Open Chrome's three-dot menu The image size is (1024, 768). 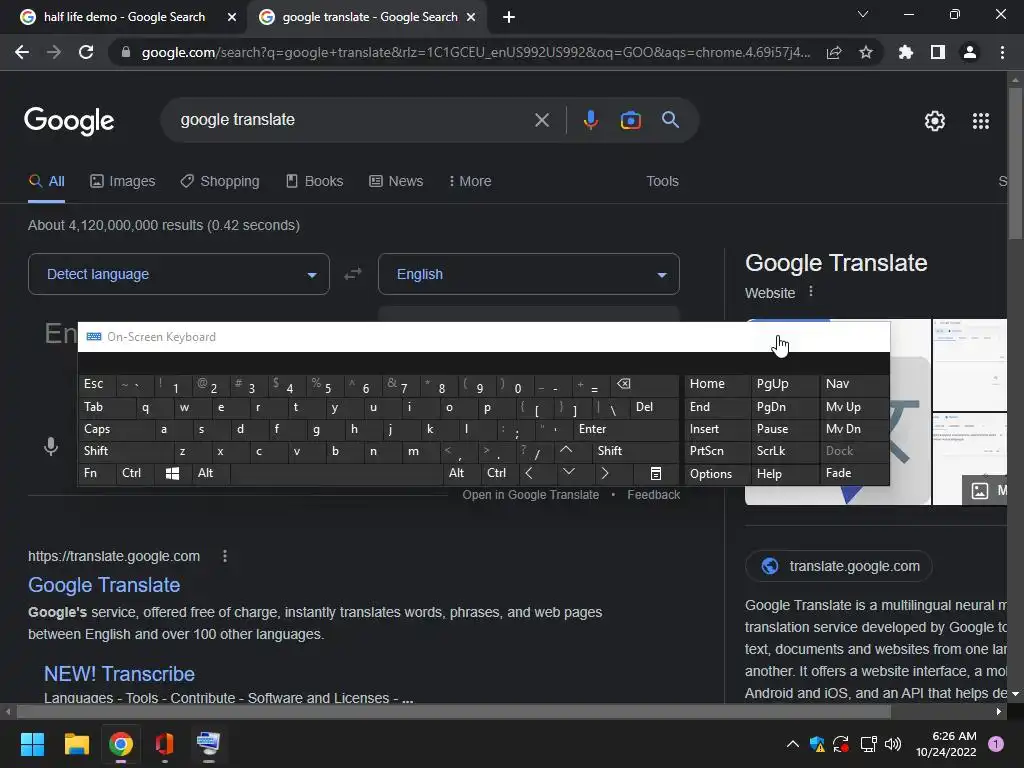tap(1002, 52)
